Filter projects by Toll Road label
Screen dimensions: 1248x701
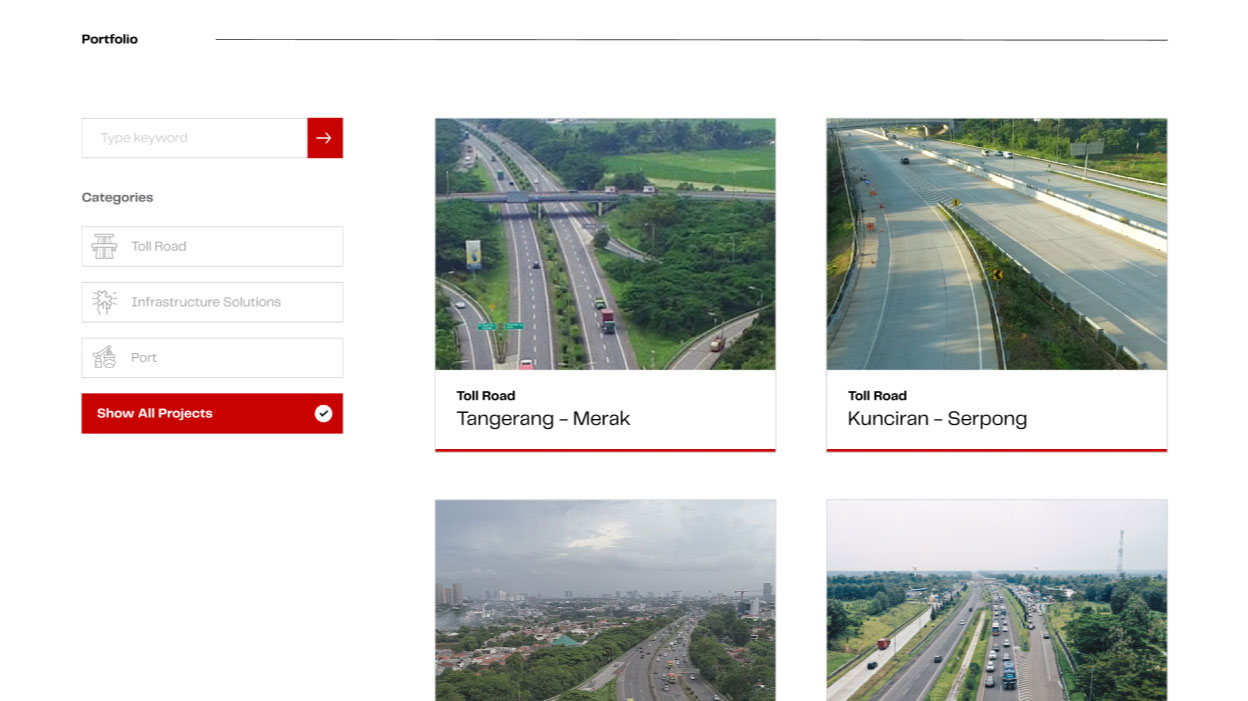tap(159, 246)
